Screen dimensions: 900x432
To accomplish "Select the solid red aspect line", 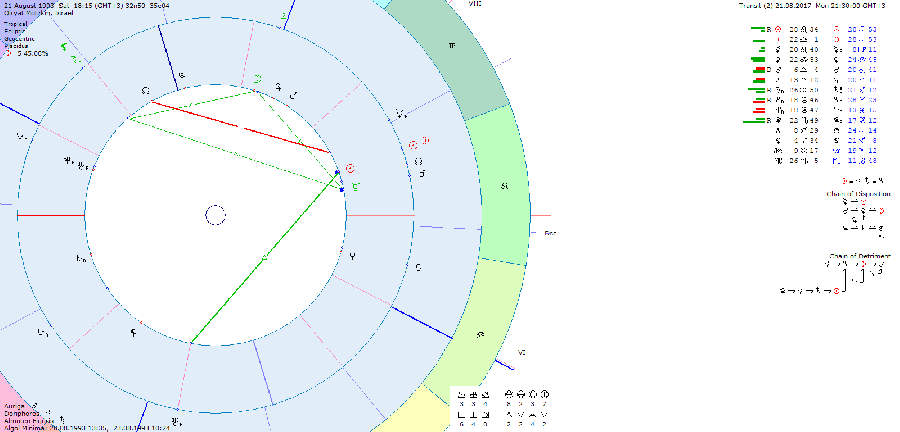I will click(x=240, y=127).
